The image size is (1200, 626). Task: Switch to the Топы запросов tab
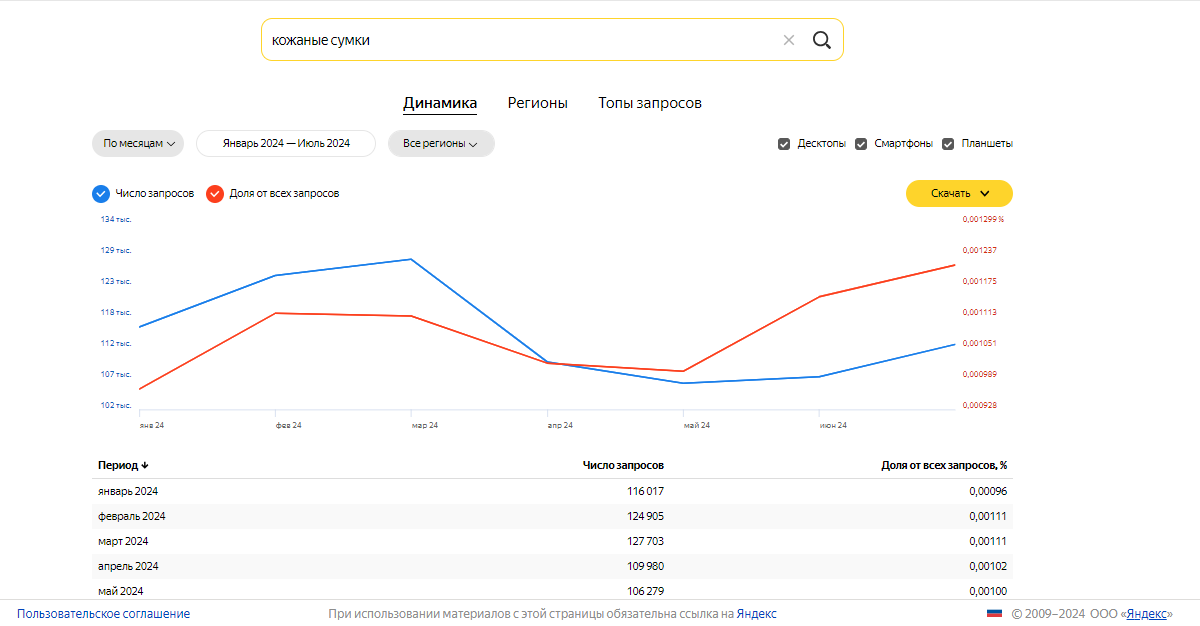(x=650, y=103)
